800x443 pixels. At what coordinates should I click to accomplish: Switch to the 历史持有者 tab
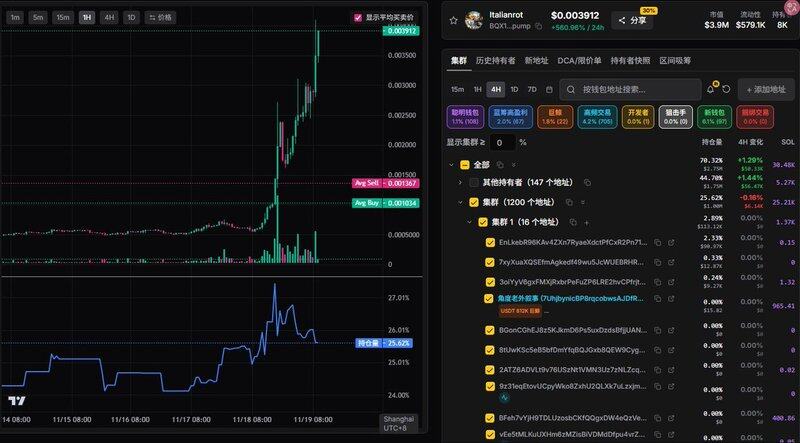pos(495,60)
